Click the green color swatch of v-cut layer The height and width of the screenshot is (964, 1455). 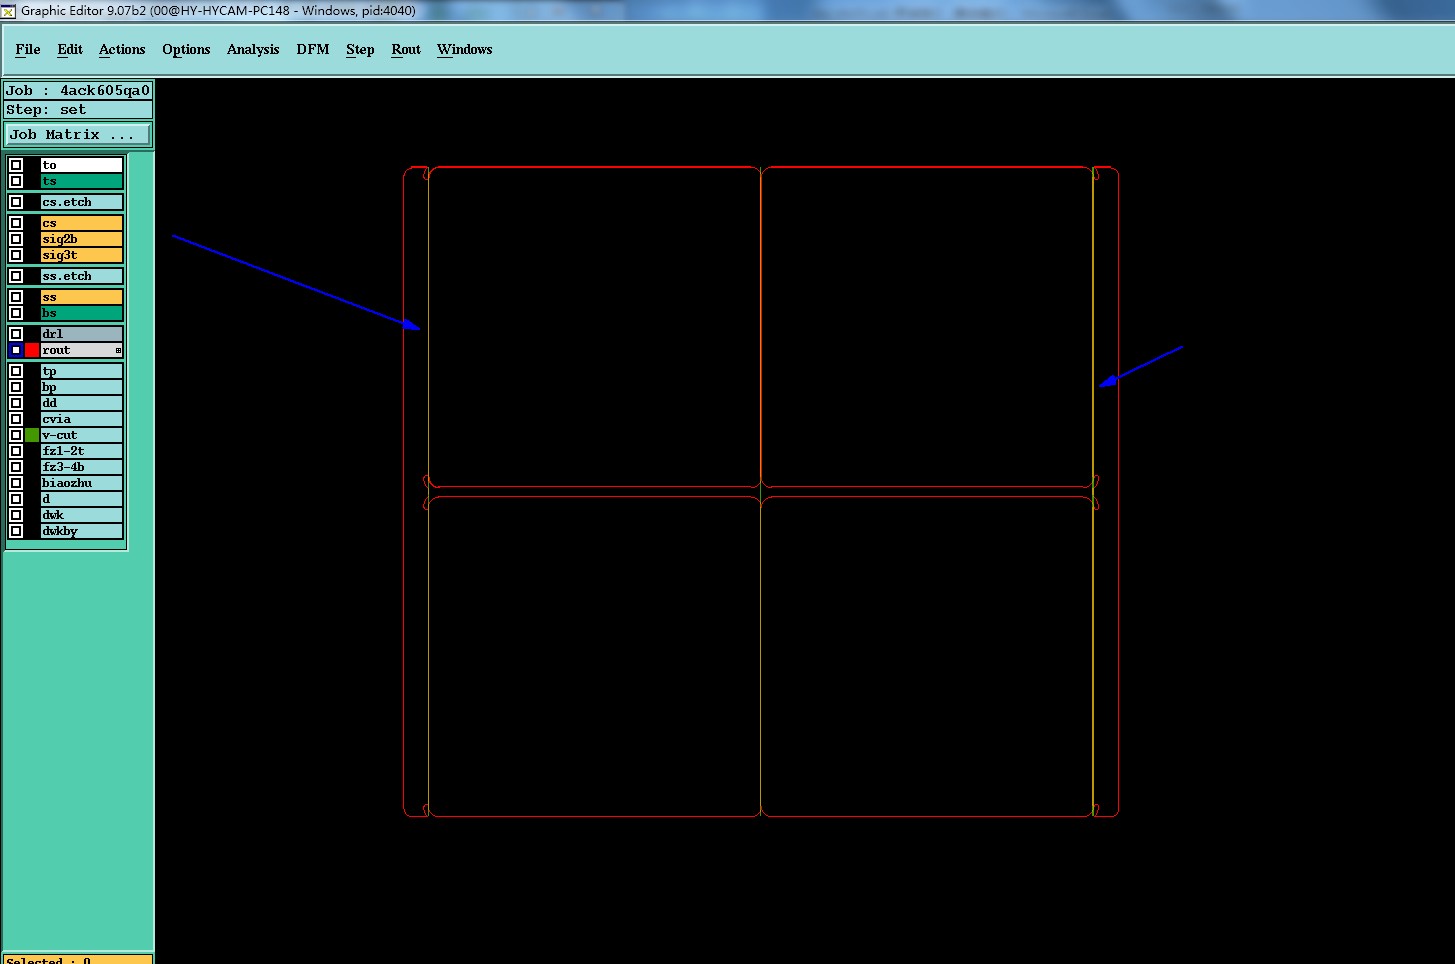pyautogui.click(x=32, y=435)
